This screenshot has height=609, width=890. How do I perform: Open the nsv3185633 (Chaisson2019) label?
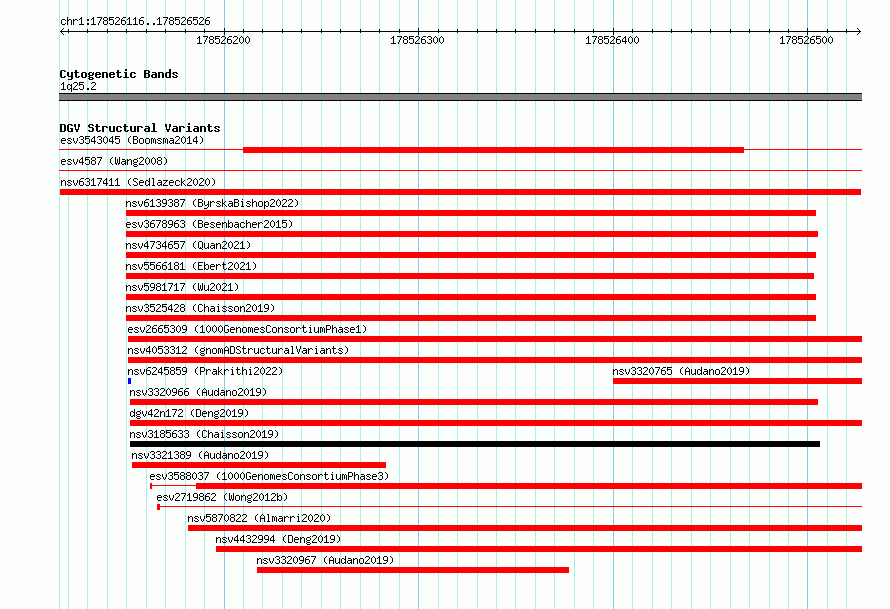pos(204,434)
